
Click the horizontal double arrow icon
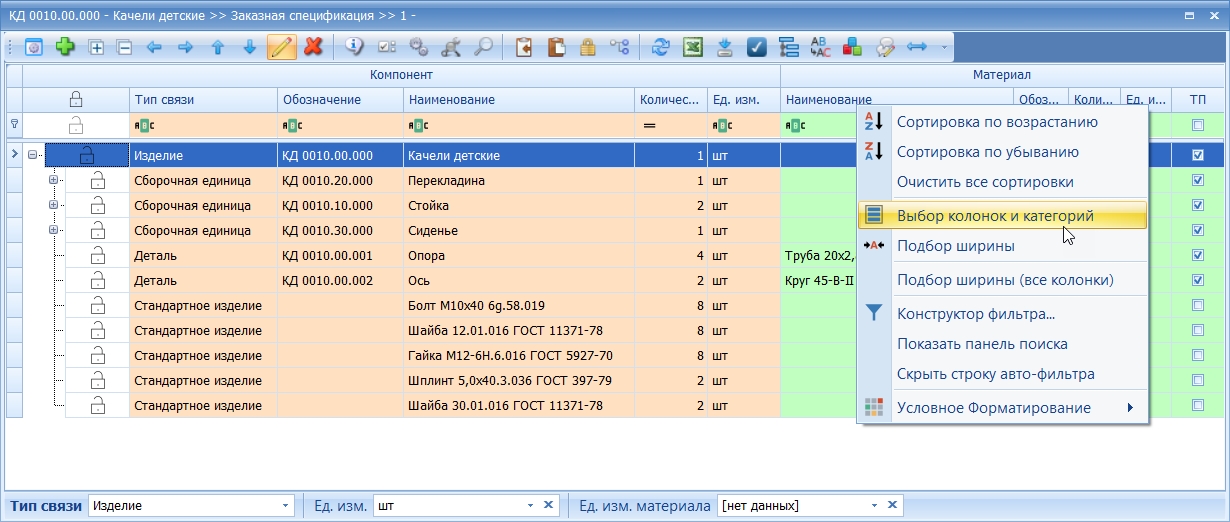coord(917,47)
